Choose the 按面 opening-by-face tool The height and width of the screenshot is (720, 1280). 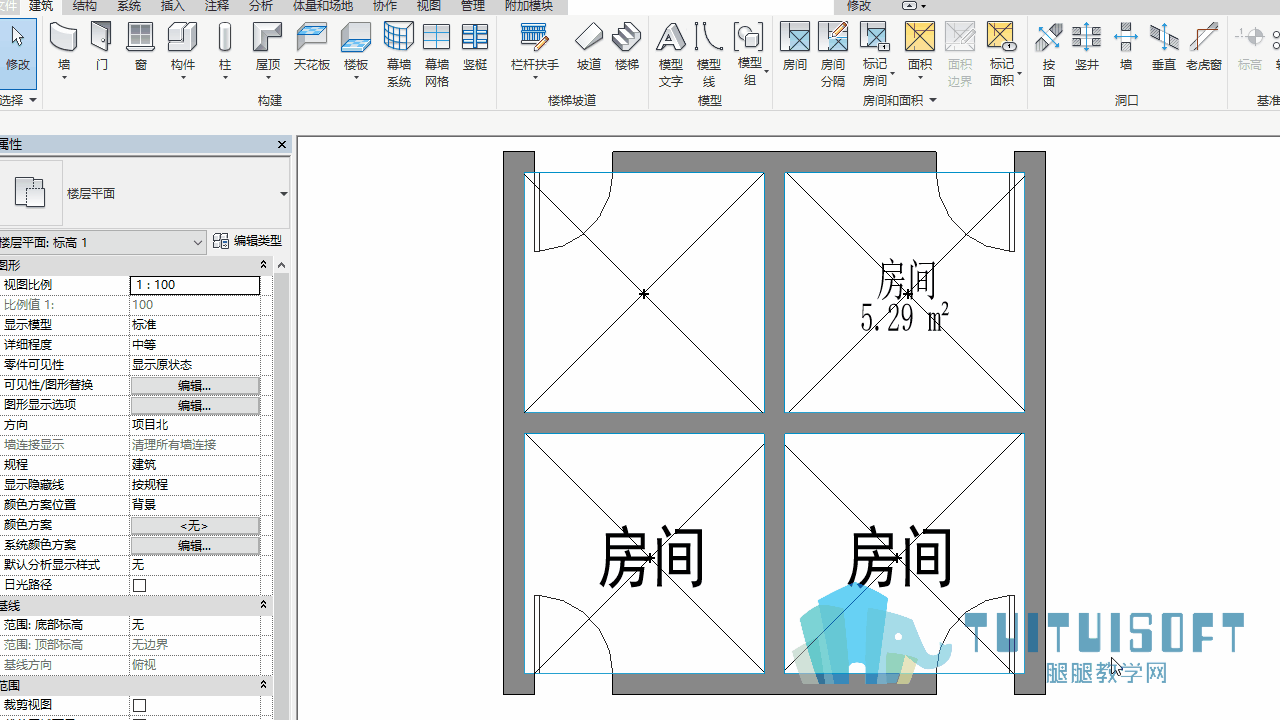point(1049,55)
